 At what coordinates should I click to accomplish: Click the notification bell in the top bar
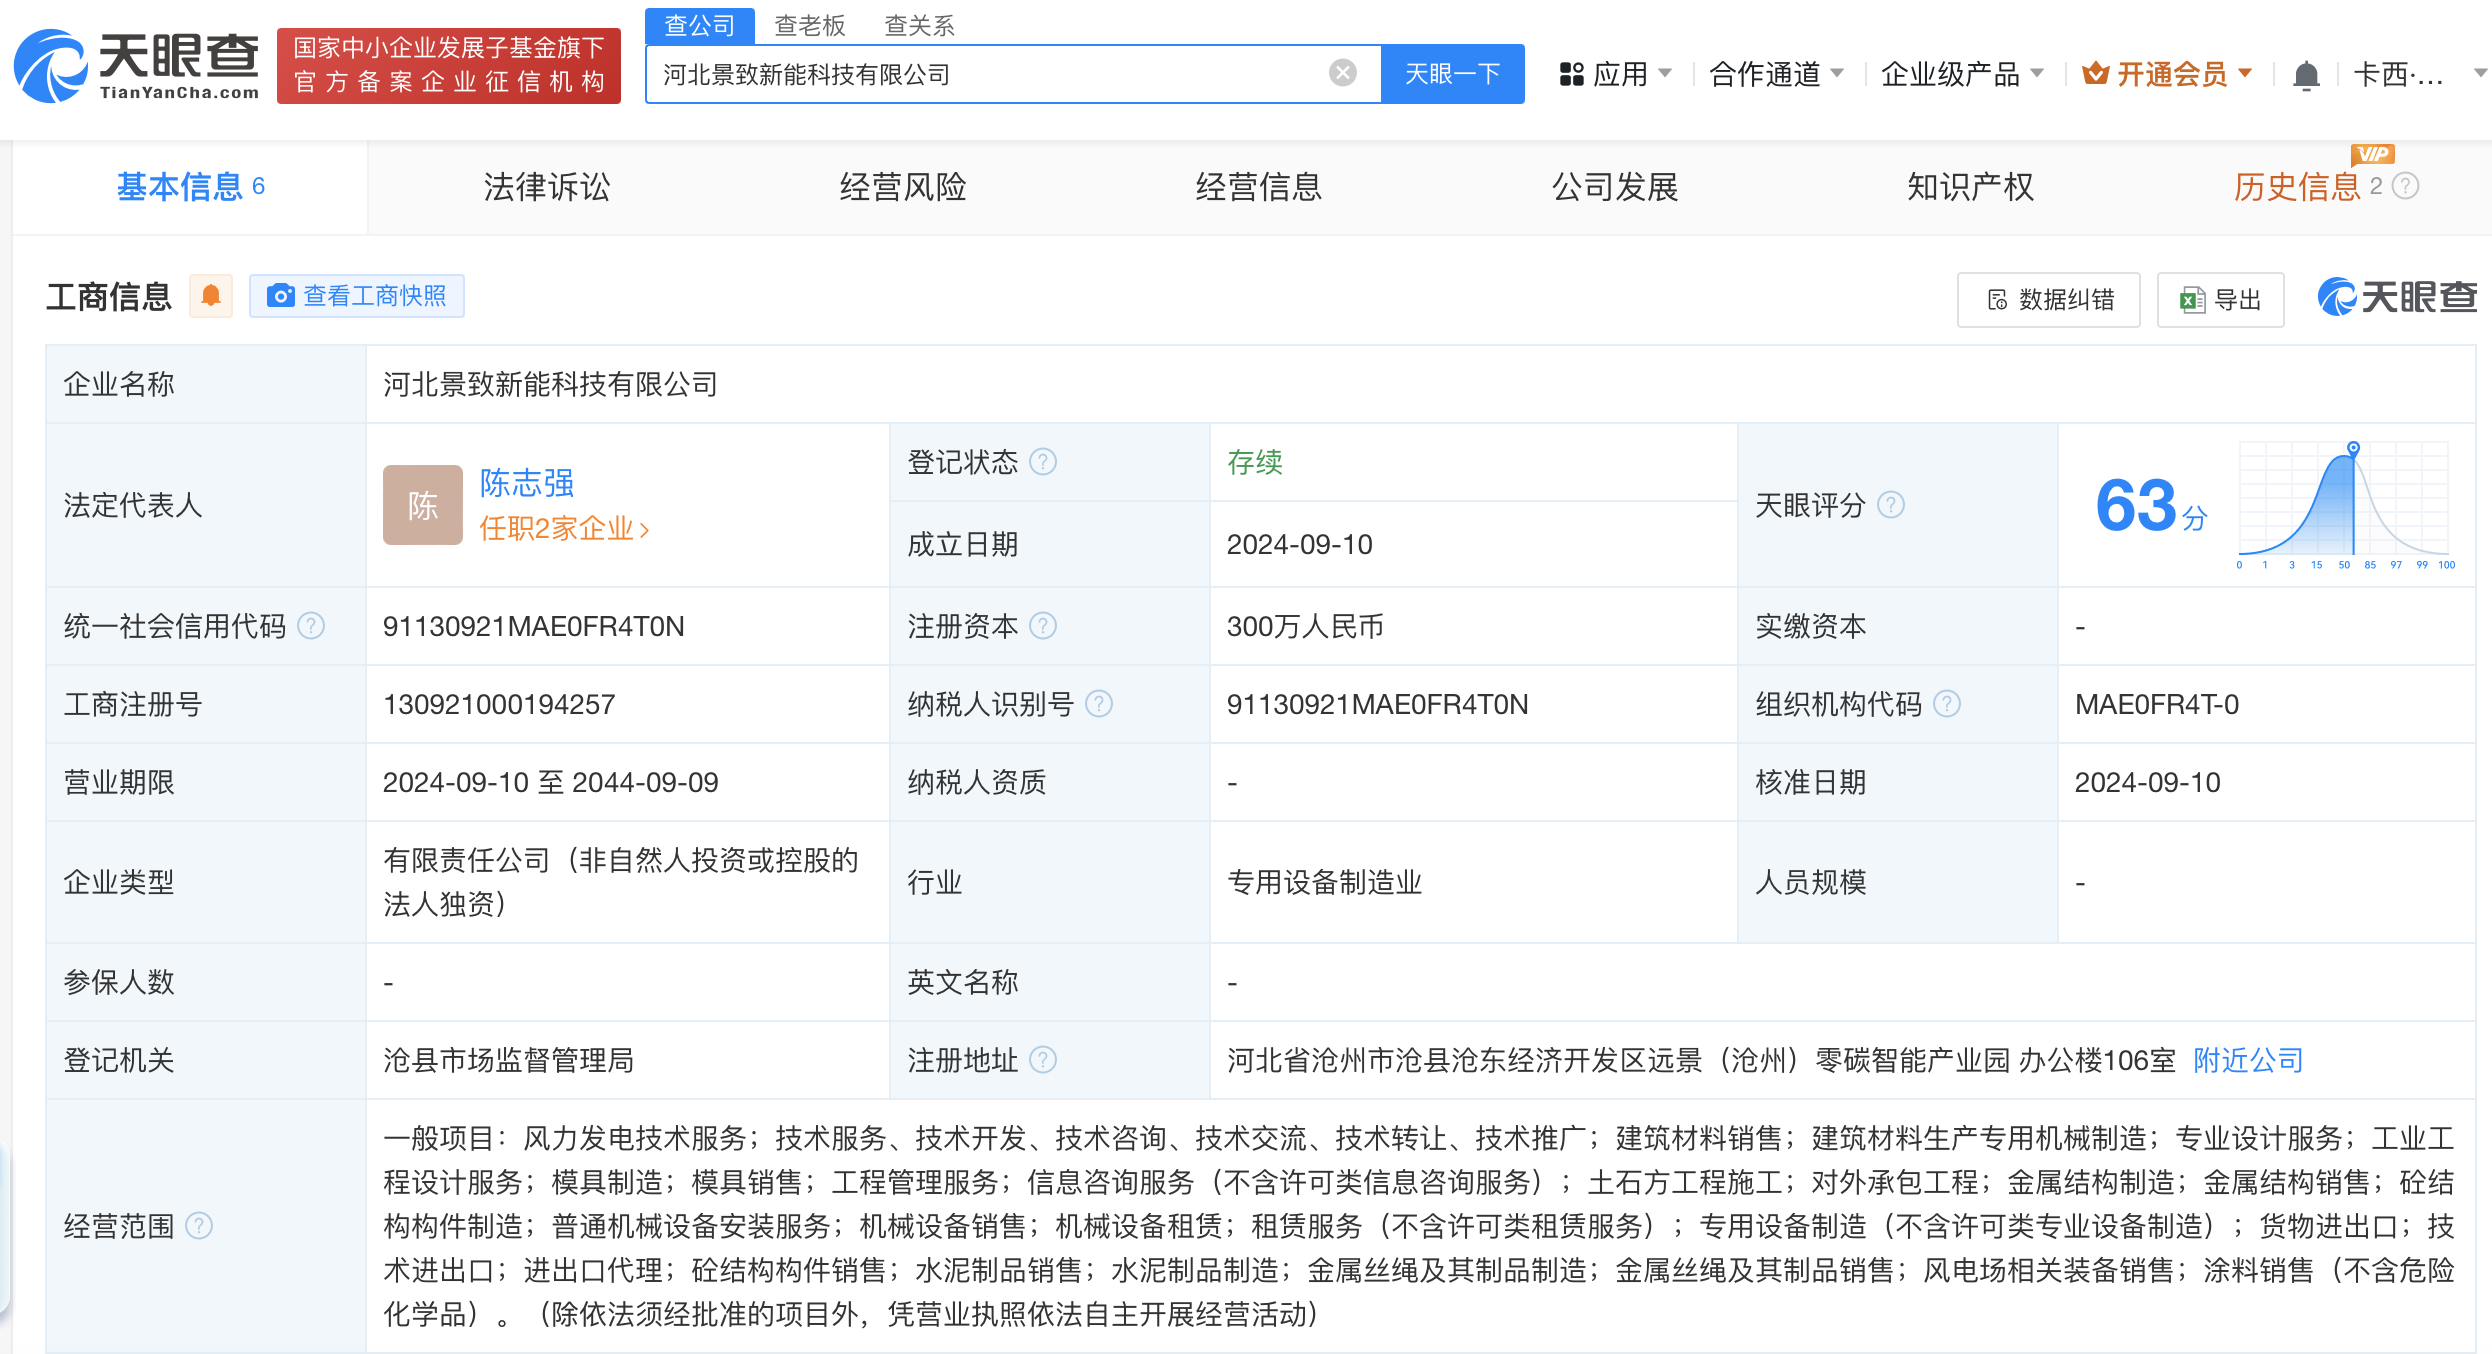click(2306, 73)
